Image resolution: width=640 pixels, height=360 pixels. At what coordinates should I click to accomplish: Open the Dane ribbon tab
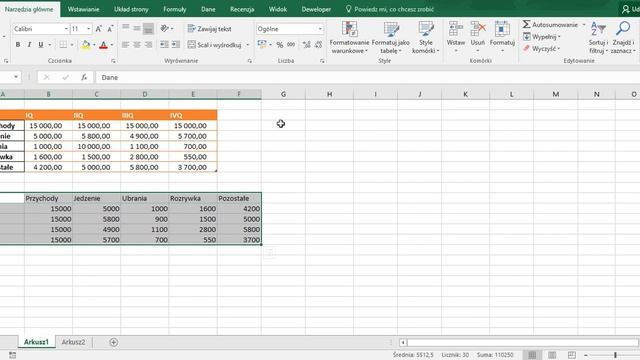click(208, 9)
